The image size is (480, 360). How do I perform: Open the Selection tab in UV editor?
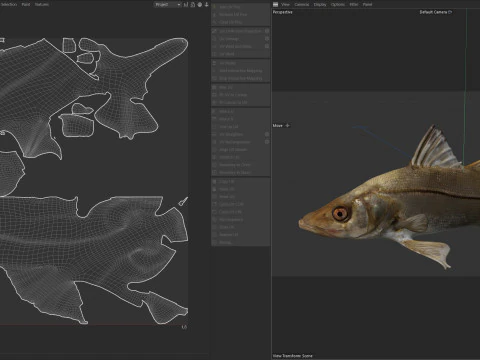9,4
